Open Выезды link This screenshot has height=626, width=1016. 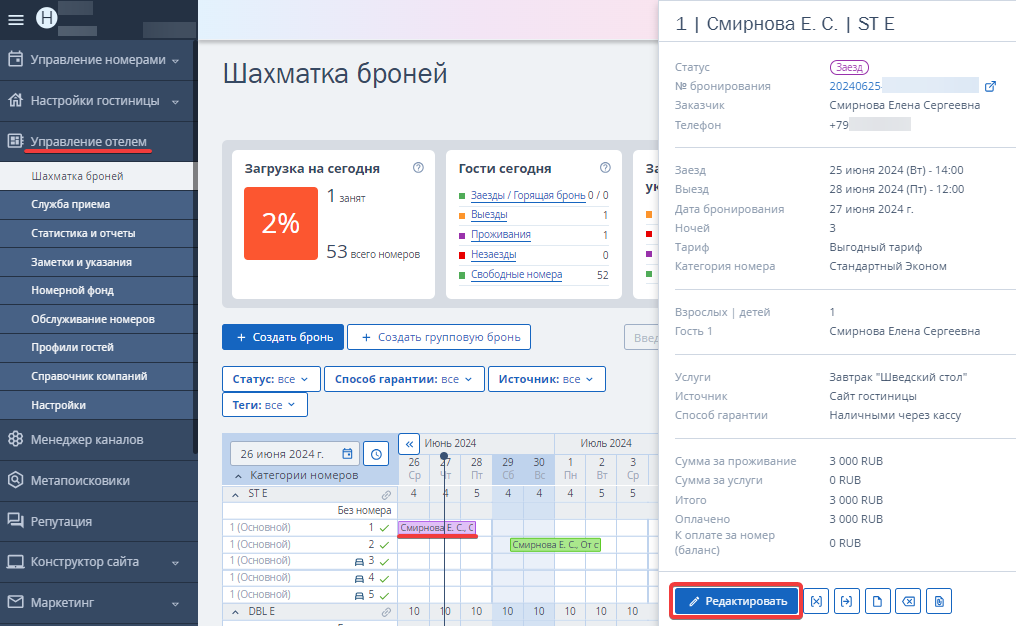489,214
